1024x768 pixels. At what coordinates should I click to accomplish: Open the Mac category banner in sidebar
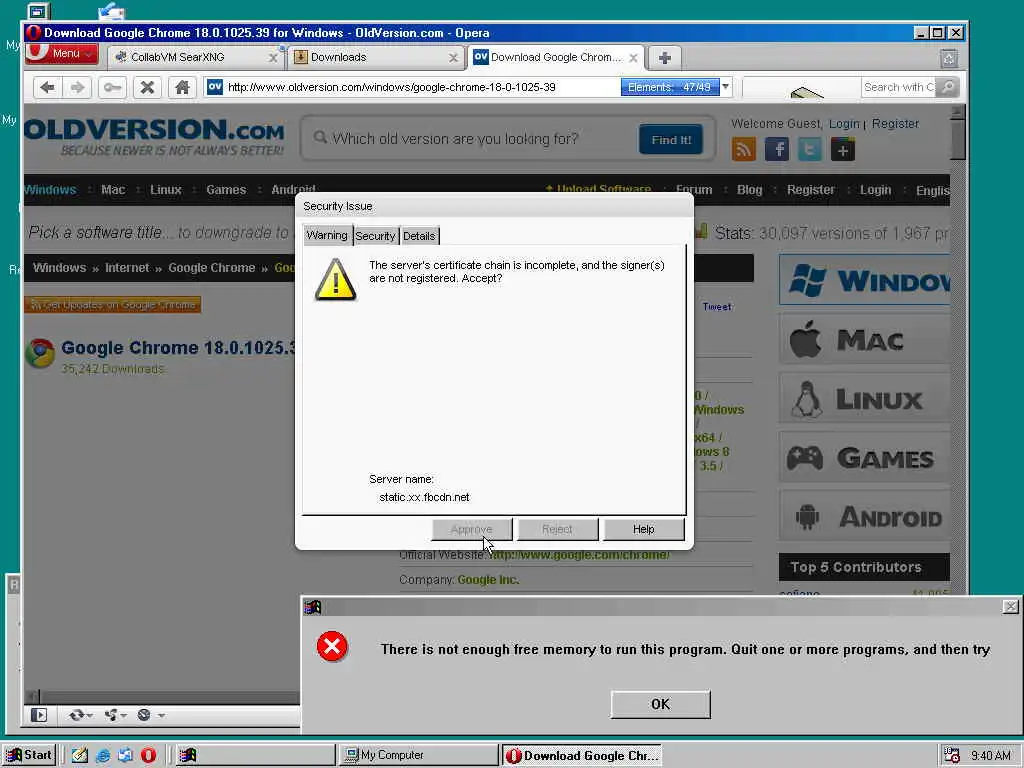(x=865, y=339)
